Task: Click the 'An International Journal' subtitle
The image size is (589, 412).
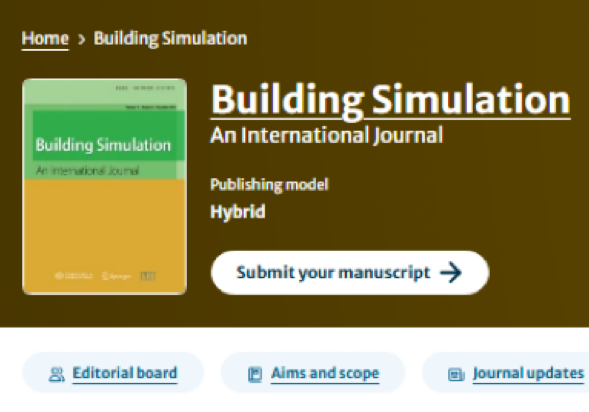Action: pos(327,135)
